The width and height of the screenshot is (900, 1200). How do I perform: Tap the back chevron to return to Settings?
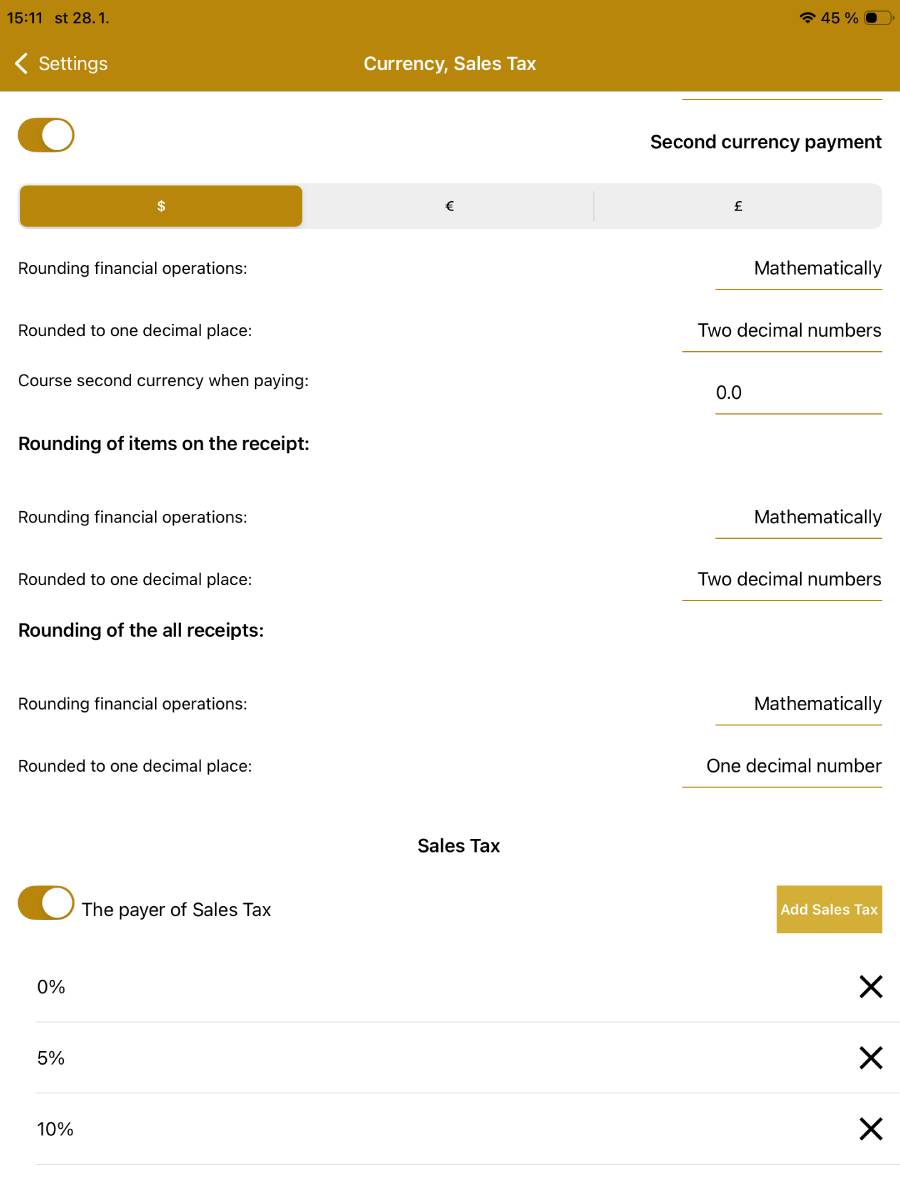point(21,63)
